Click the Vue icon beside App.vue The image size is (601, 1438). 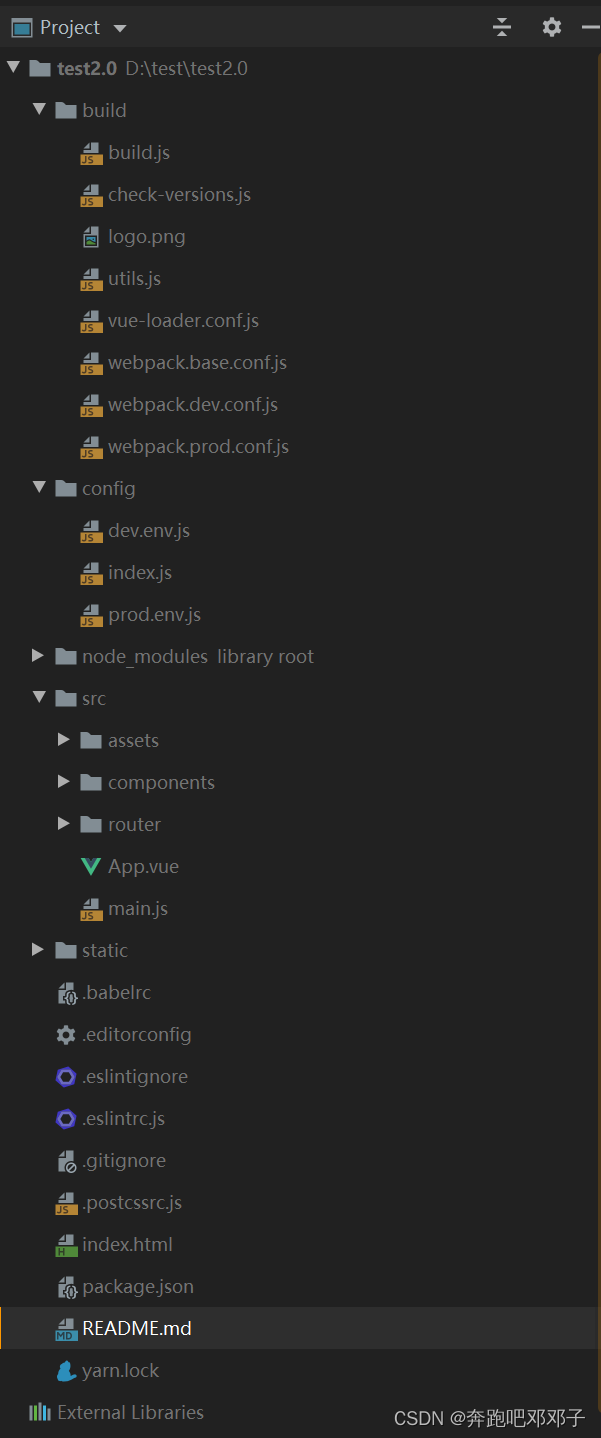point(91,867)
